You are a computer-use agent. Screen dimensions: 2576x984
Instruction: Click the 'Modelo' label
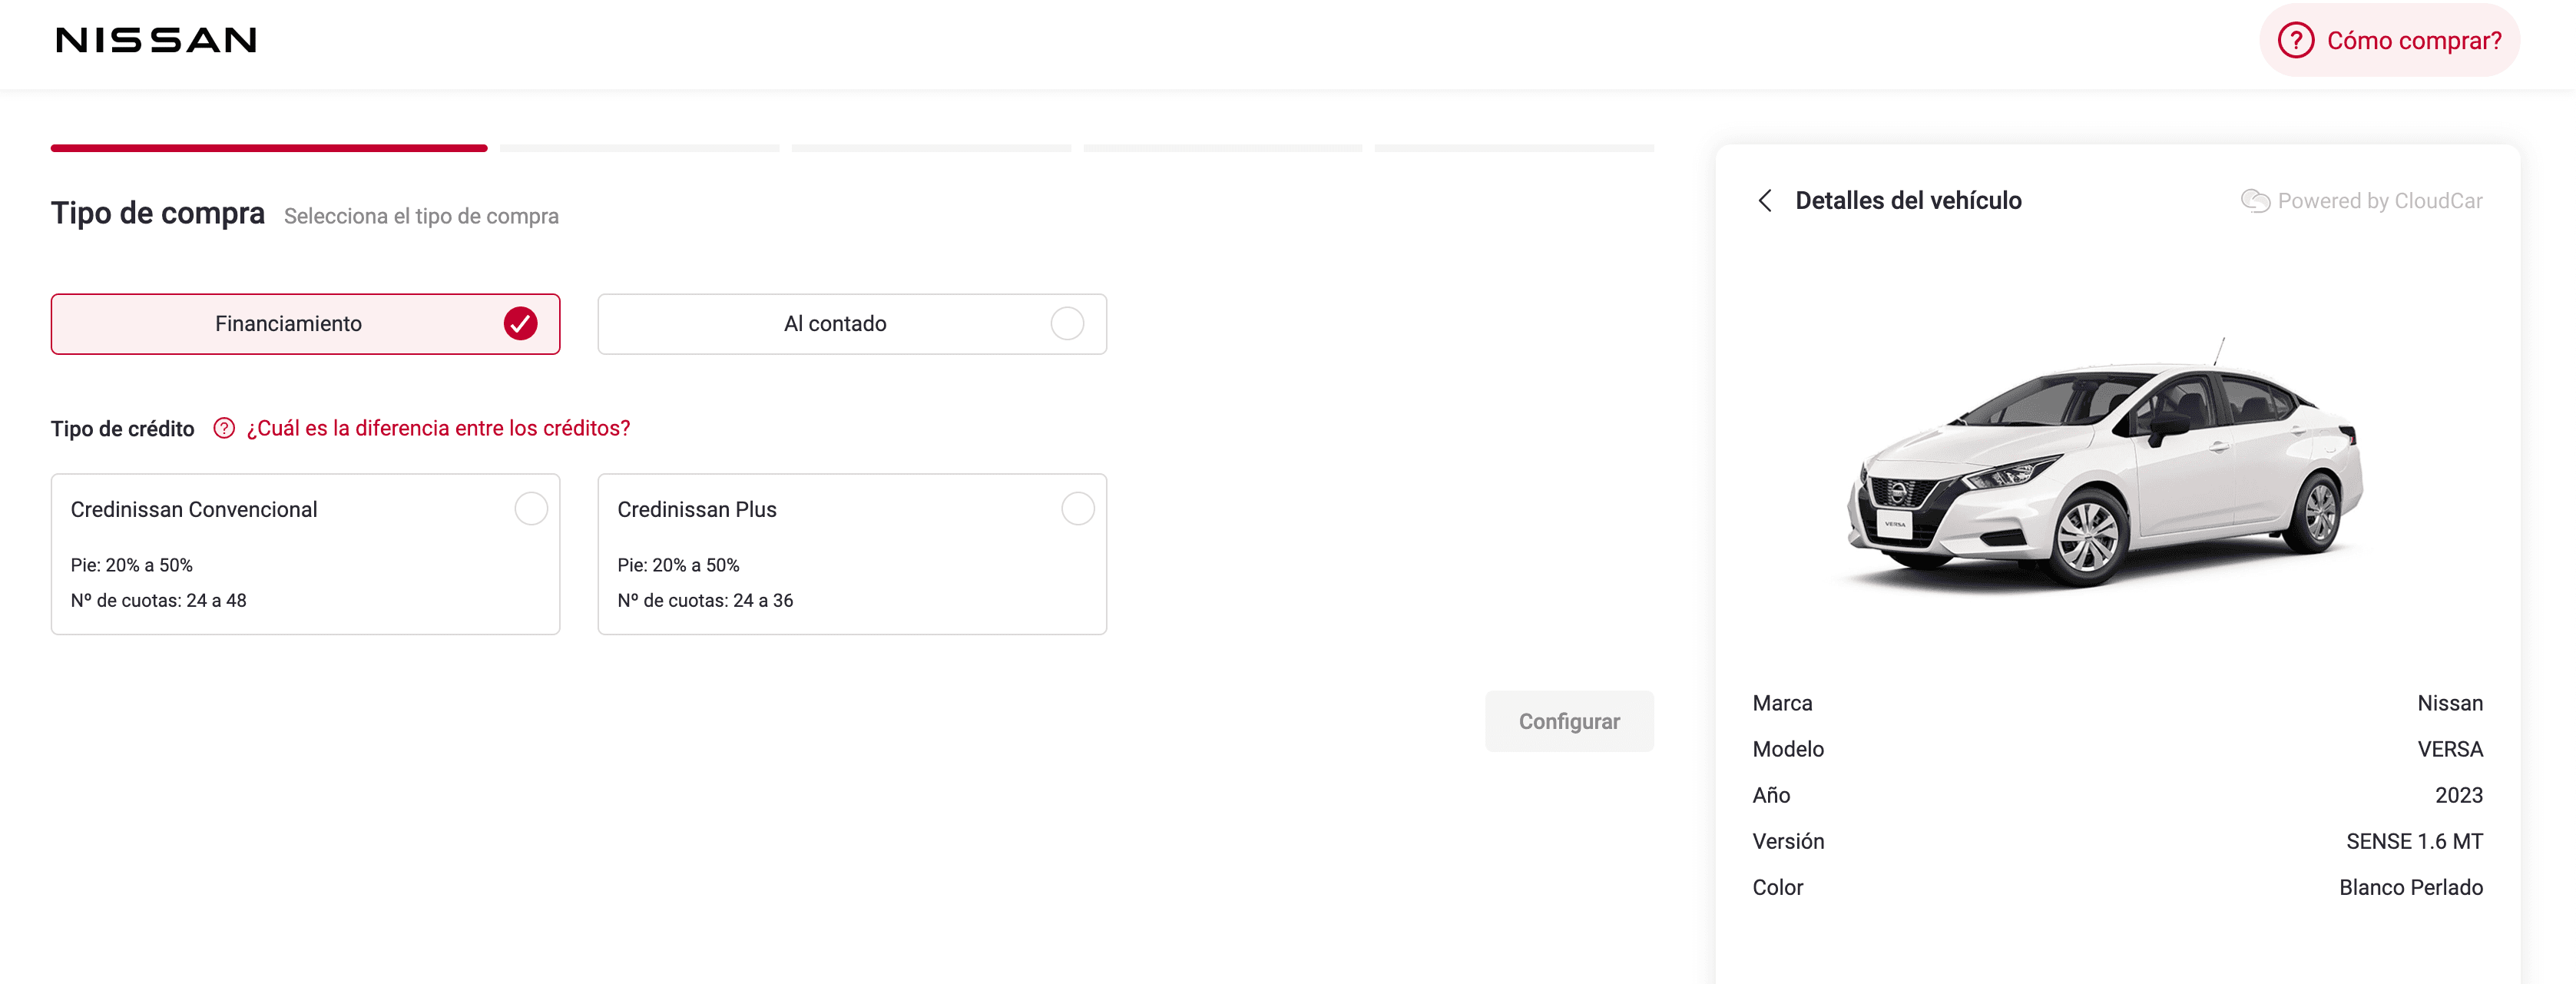click(x=1788, y=749)
